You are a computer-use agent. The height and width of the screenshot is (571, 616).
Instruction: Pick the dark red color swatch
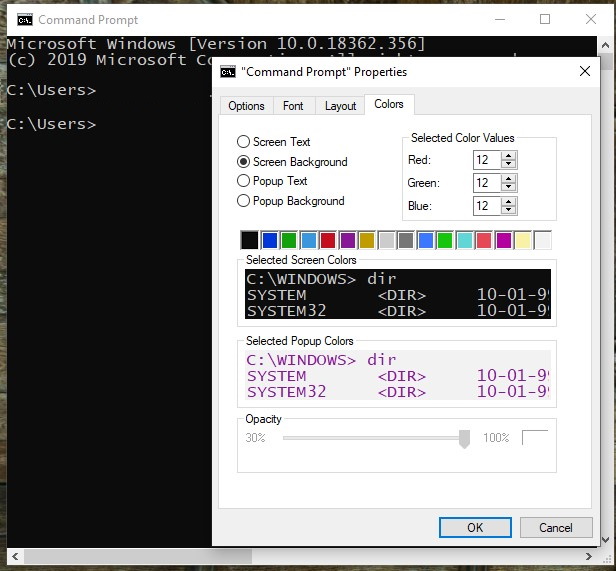(328, 241)
